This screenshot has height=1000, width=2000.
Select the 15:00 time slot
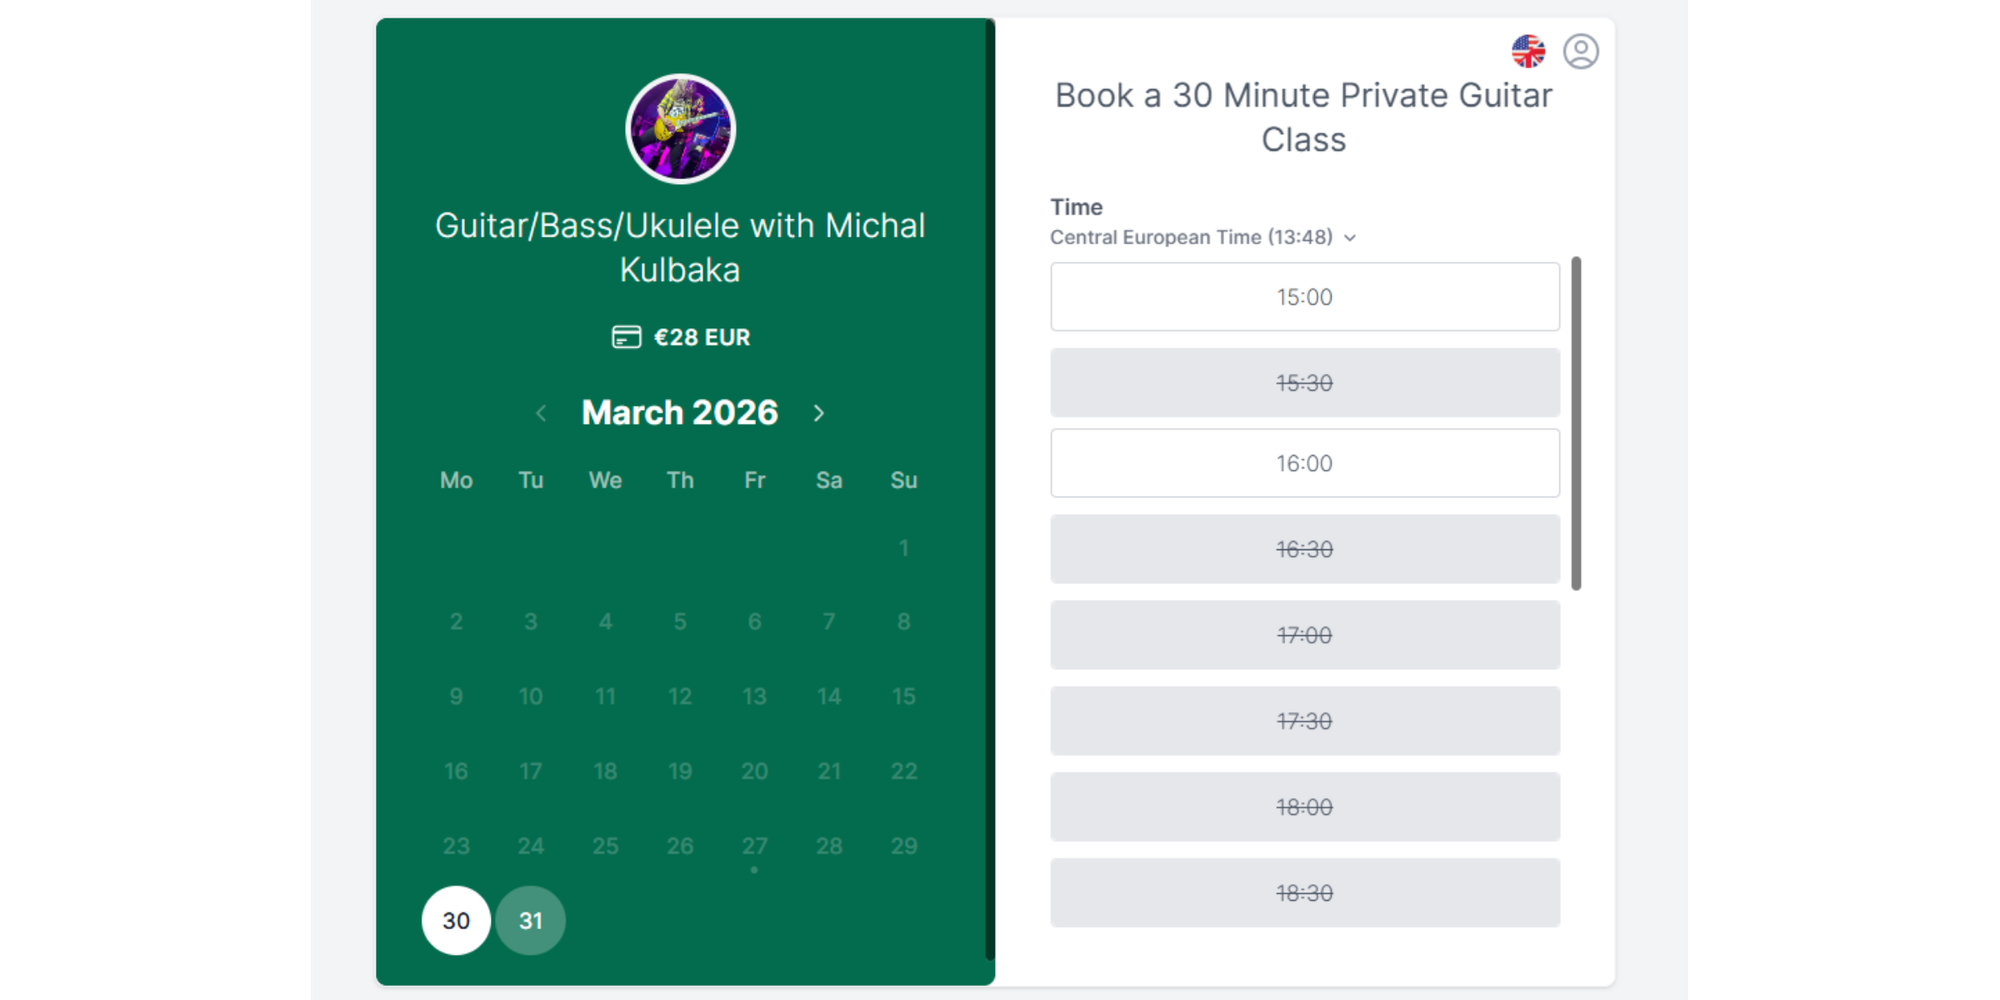point(1305,296)
